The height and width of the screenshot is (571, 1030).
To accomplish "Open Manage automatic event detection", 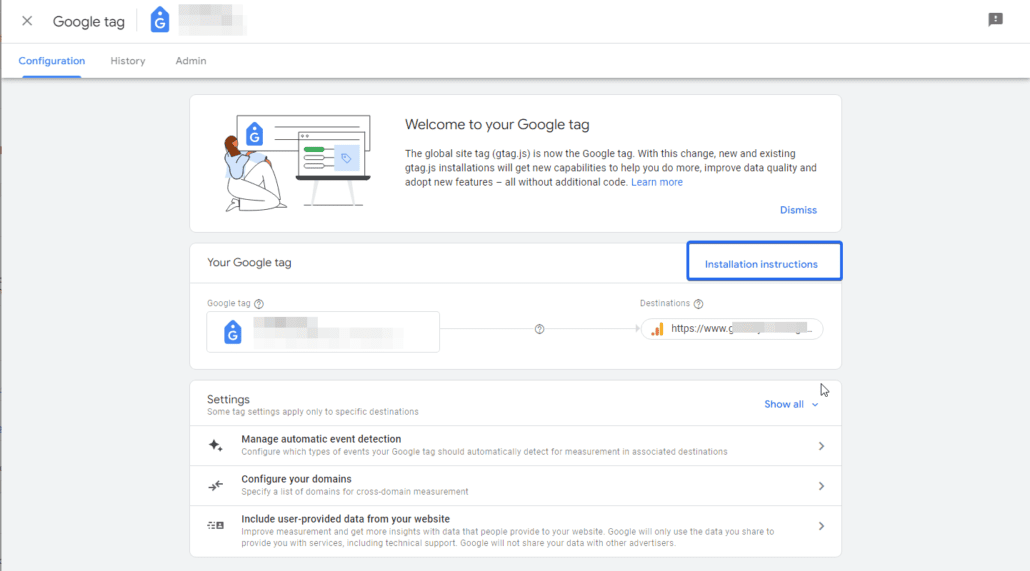I will click(516, 445).
